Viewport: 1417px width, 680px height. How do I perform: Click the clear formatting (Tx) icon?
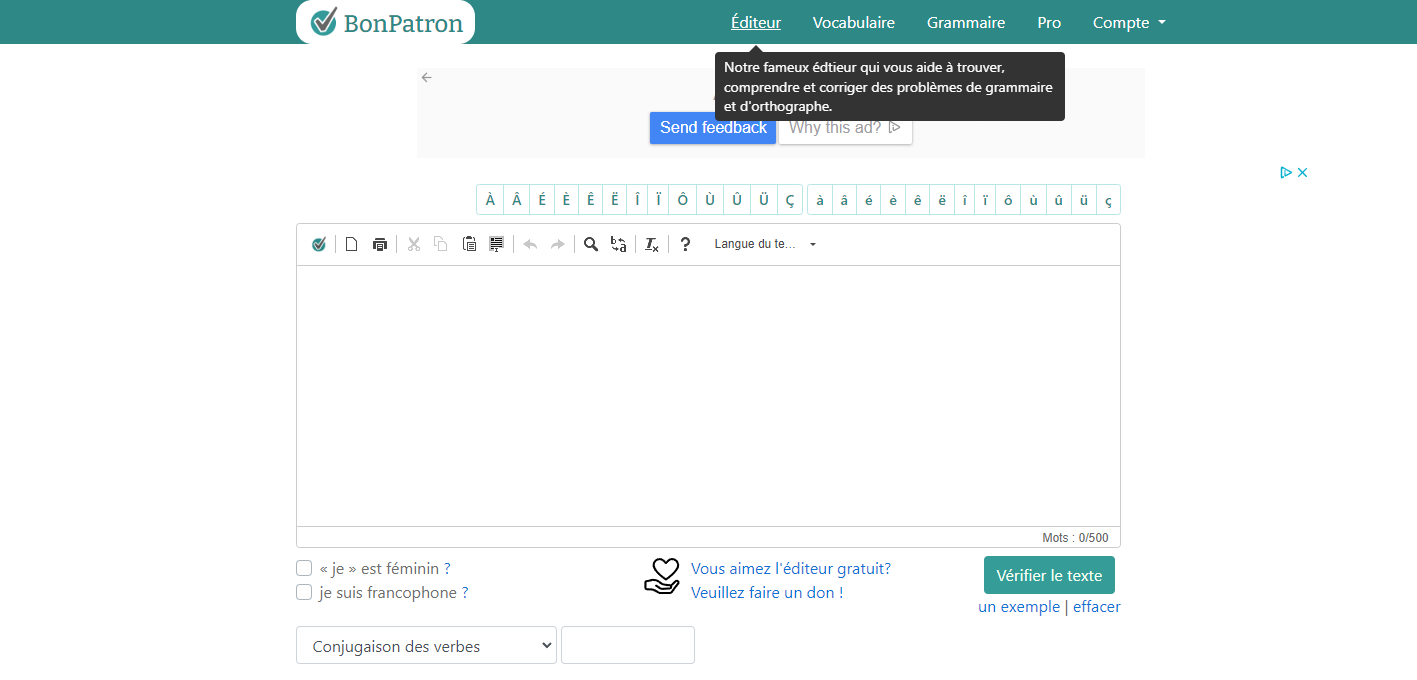tap(651, 244)
